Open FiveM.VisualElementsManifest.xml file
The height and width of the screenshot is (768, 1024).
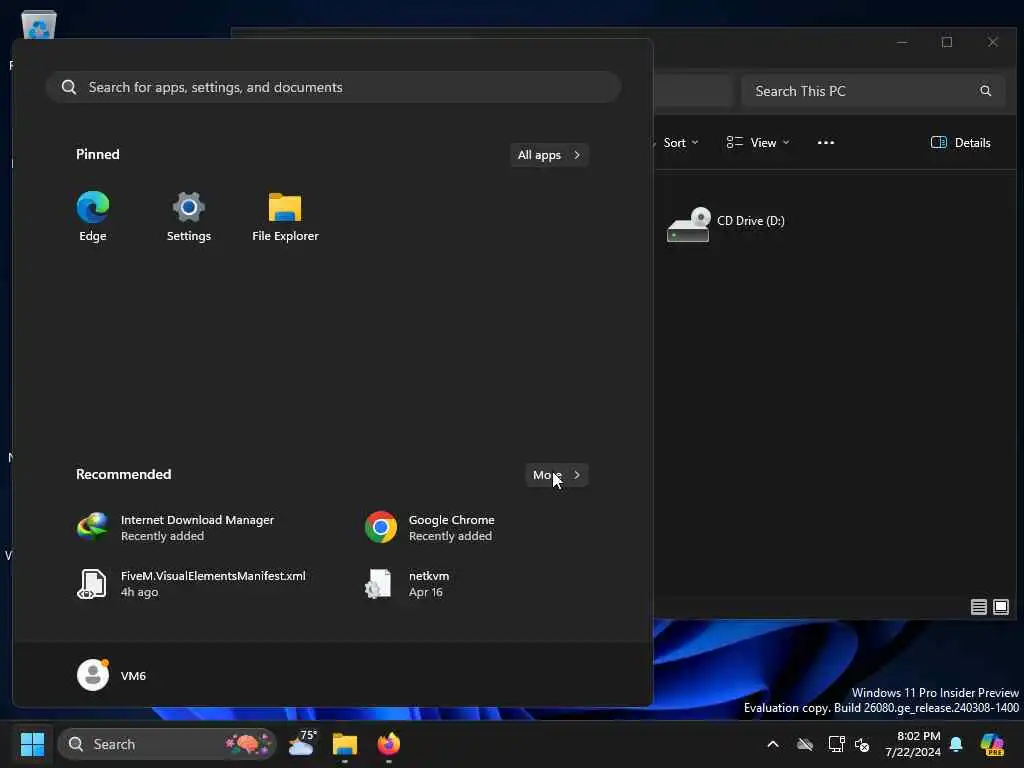[191, 584]
